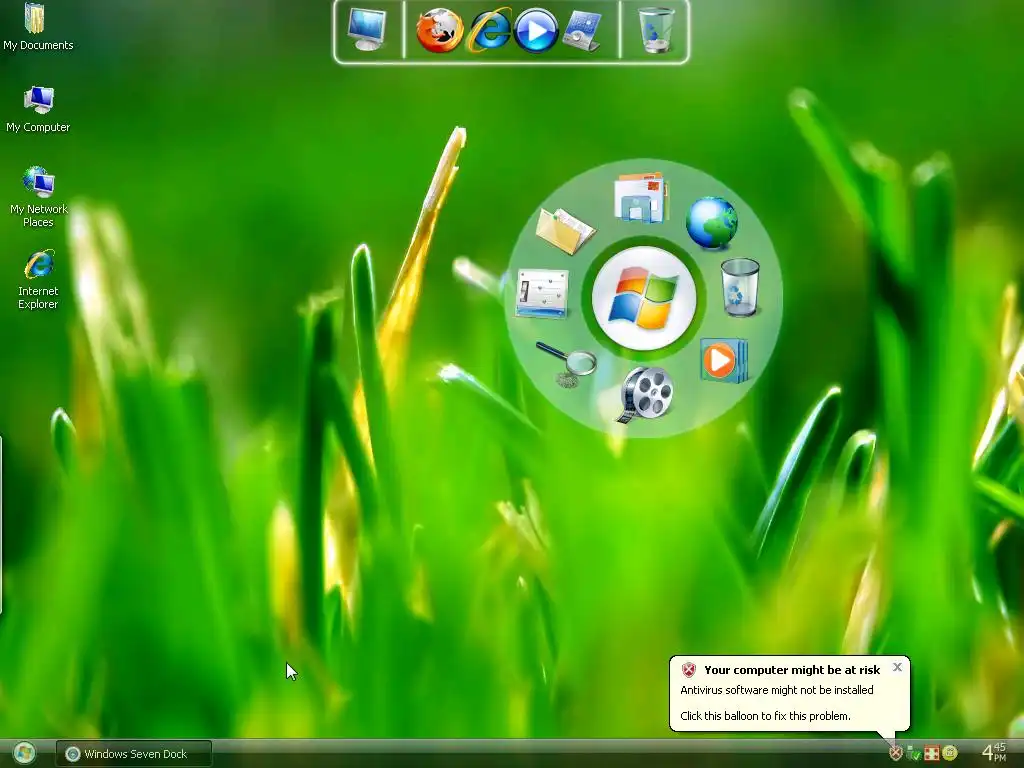
Task: Click the taskbar clock showing 4:45 PM
Action: click(x=995, y=752)
